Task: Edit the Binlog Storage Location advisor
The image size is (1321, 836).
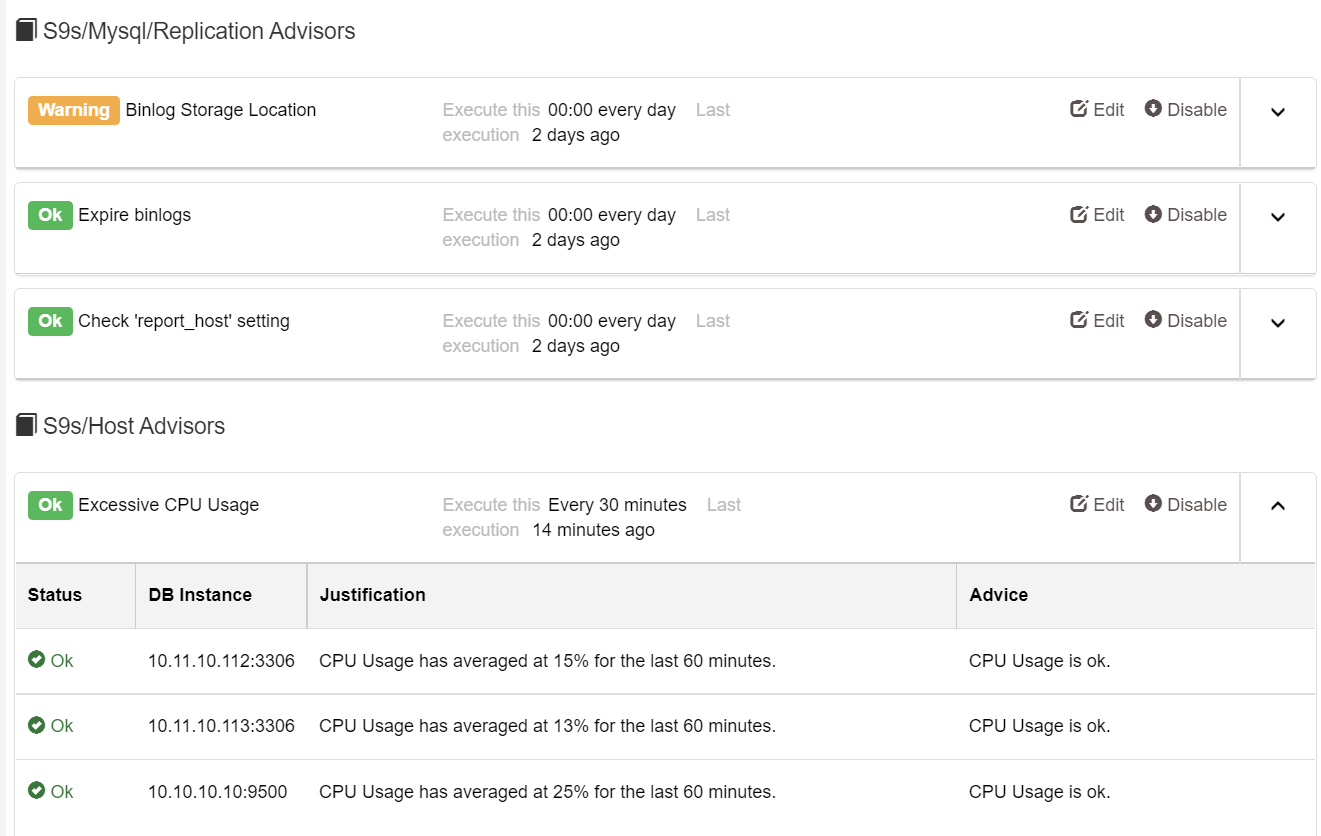Action: (1098, 110)
